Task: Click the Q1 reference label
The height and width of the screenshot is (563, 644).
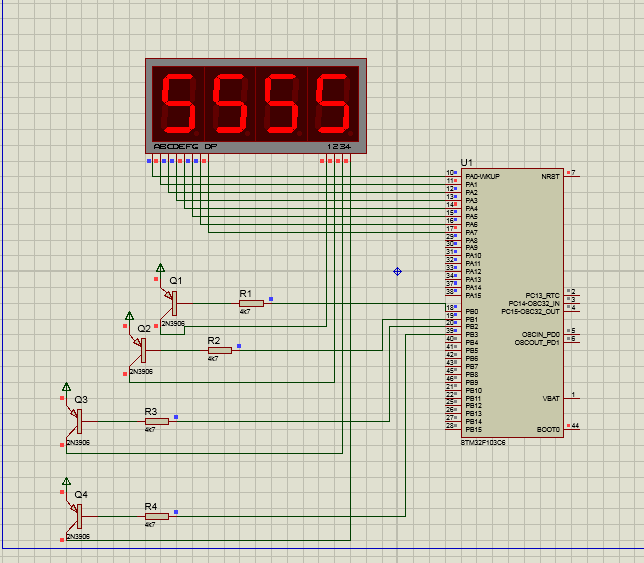Action: [x=176, y=280]
